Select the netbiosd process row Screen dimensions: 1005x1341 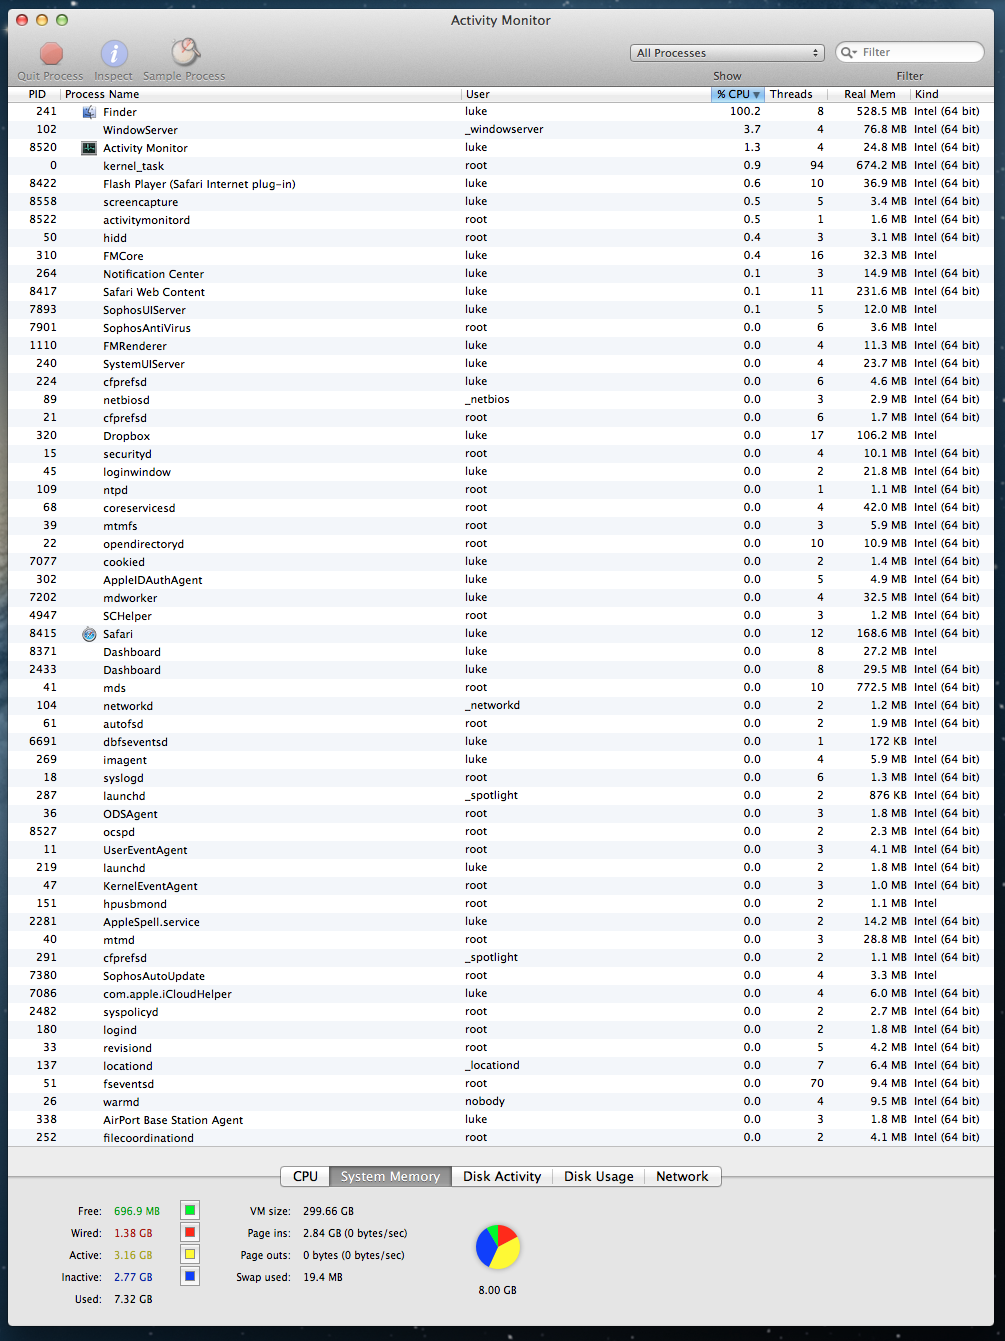click(x=502, y=400)
